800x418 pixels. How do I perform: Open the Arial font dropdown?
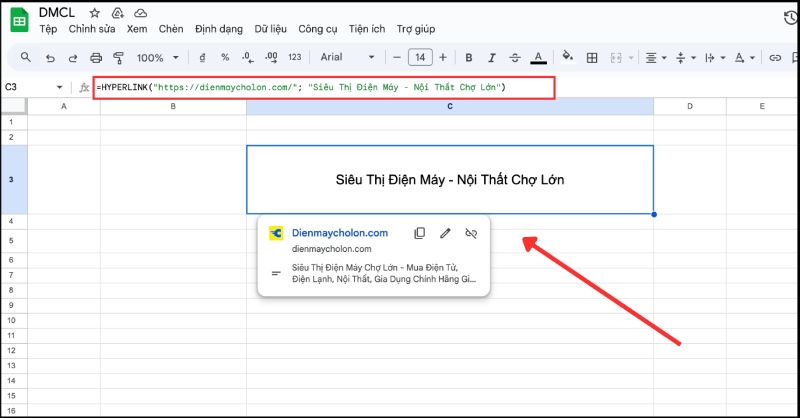tap(347, 57)
